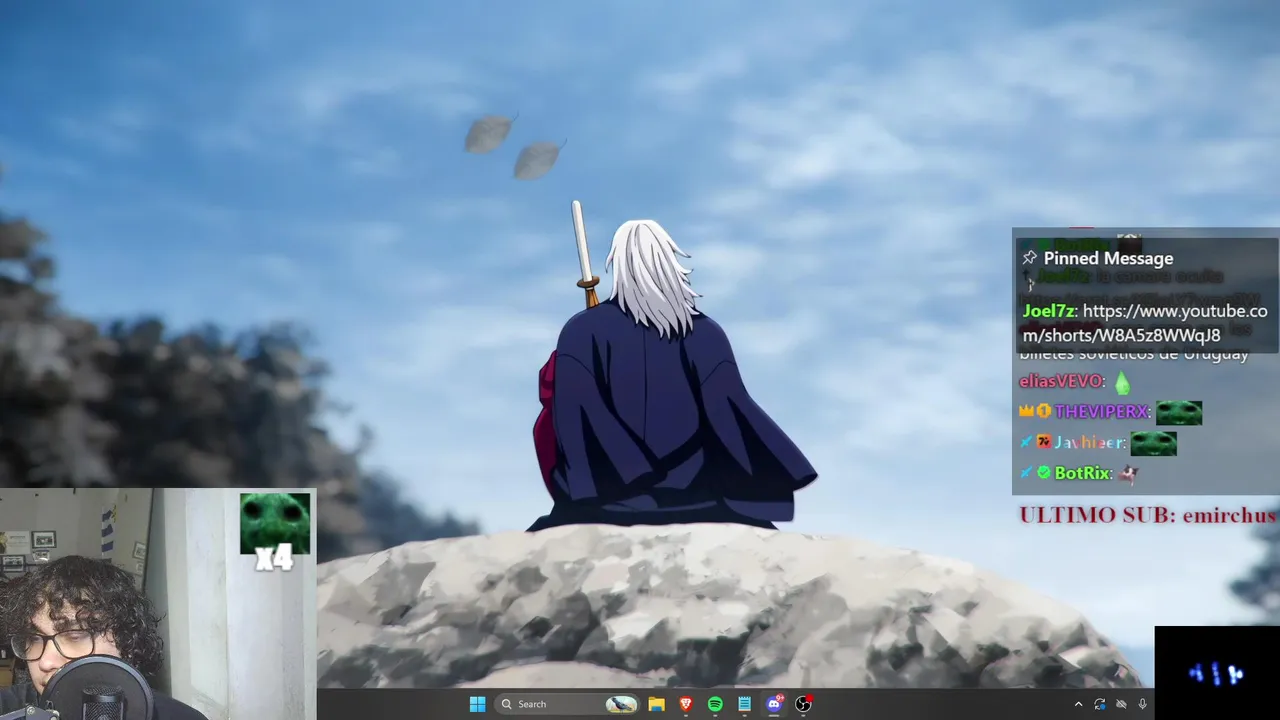Image resolution: width=1280 pixels, height=720 pixels.
Task: Click the Javhieer chat username
Action: click(x=1089, y=442)
